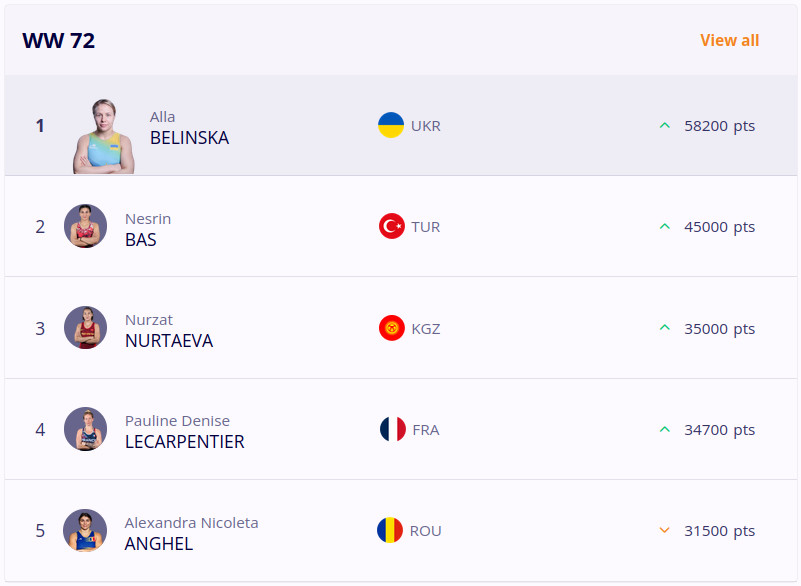
Task: Click Alla Belinska's athlete photo
Action: pyautogui.click(x=104, y=136)
